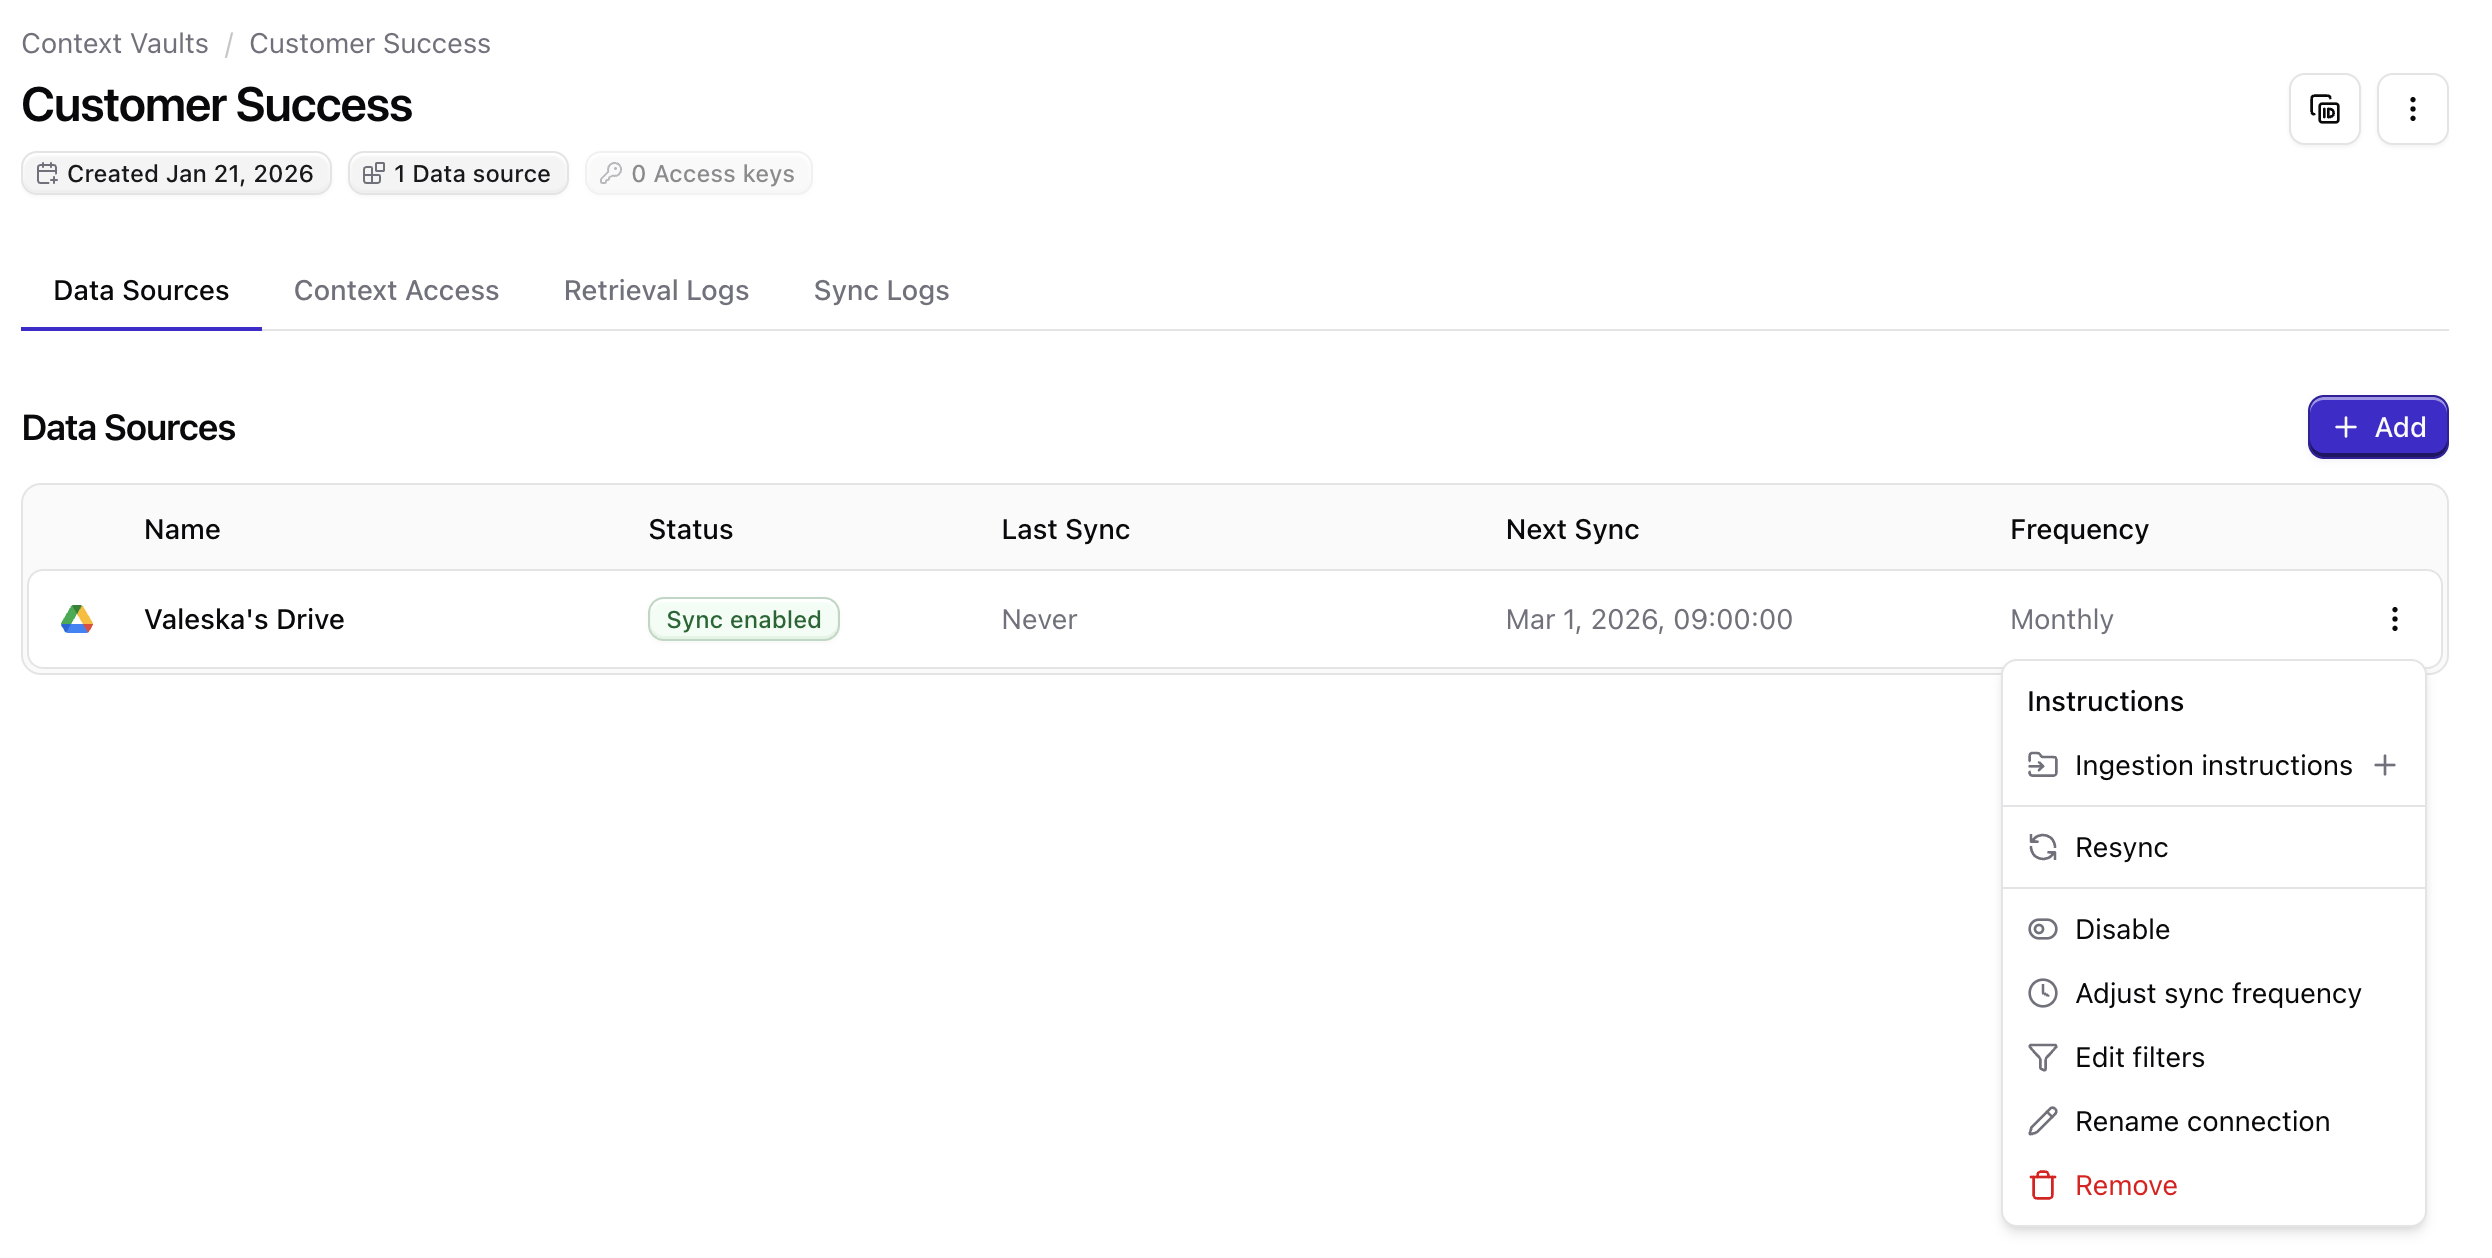Switch to the Context Access tab
2492x1258 pixels.
pyautogui.click(x=396, y=290)
